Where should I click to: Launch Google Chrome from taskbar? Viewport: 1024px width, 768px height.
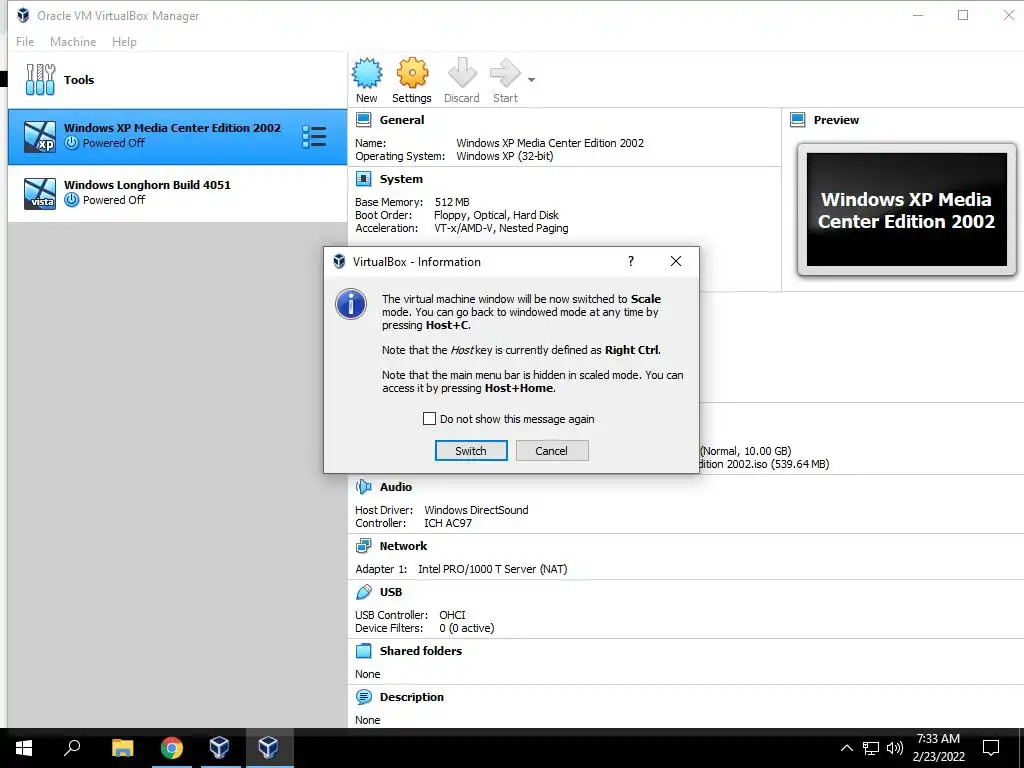click(172, 748)
